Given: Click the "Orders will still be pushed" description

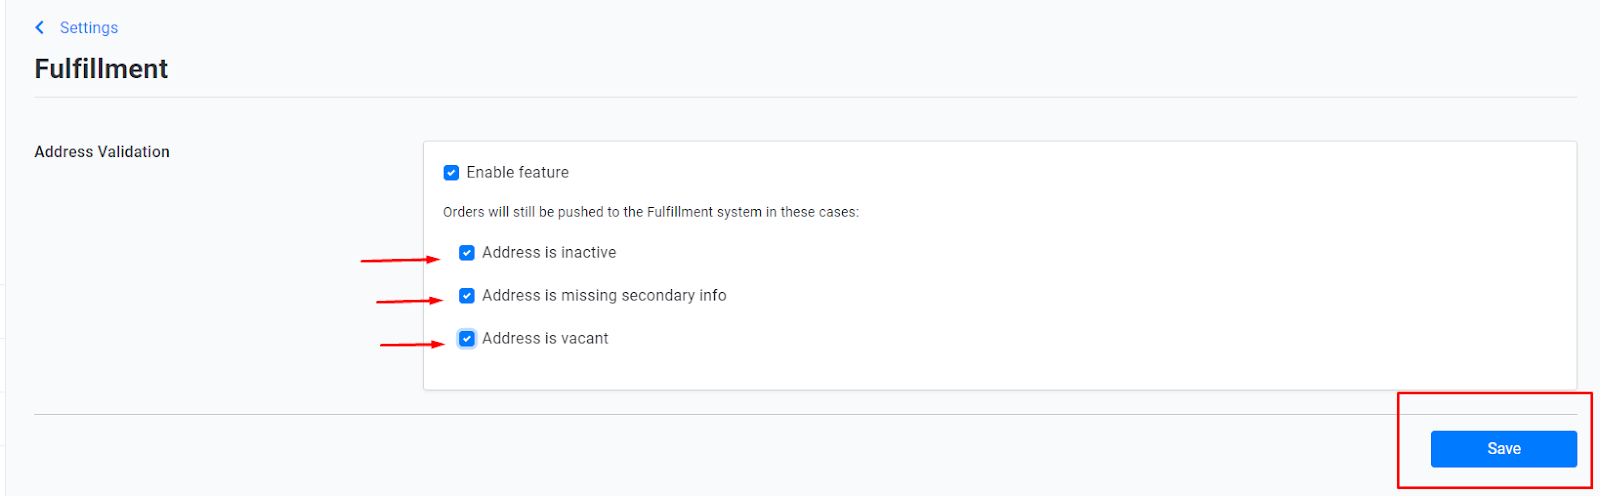Looking at the screenshot, I should (x=651, y=212).
